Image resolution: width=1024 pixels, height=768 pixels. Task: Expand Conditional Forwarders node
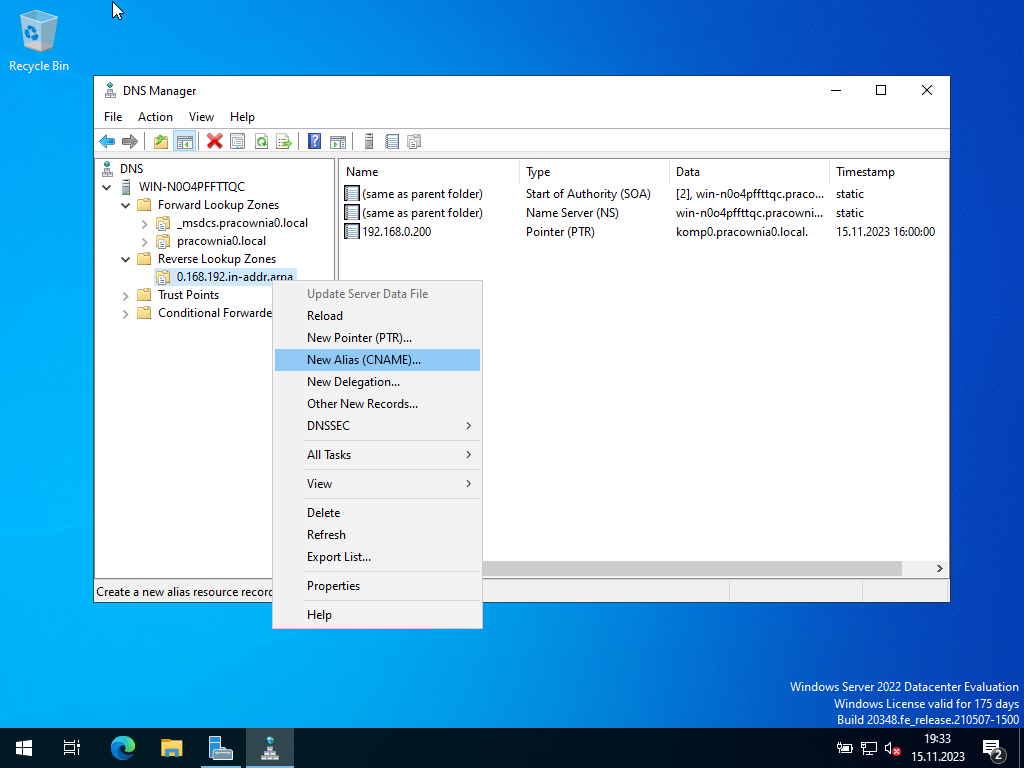[125, 313]
